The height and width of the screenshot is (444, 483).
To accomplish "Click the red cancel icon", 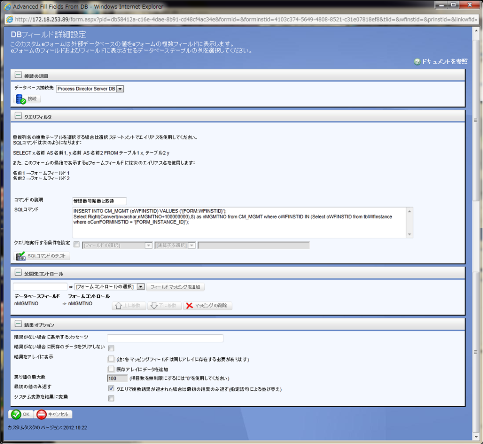I will (41, 414).
